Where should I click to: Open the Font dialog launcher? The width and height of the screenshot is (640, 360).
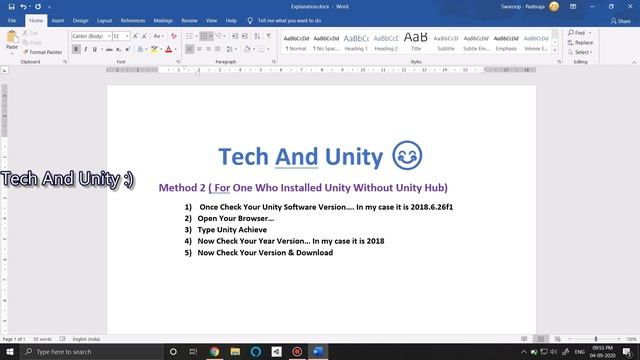coord(178,62)
